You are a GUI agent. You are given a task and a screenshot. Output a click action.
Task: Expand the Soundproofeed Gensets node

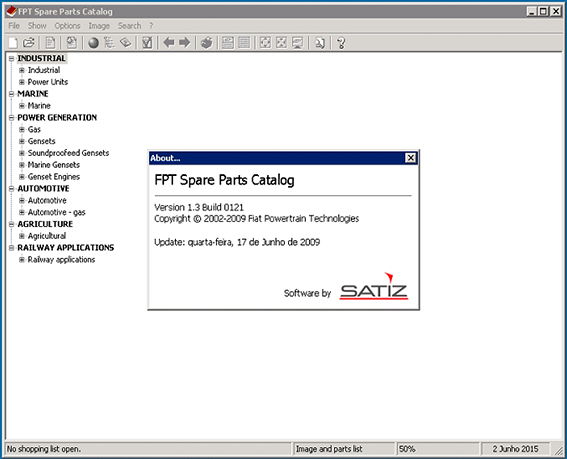[x=22, y=153]
